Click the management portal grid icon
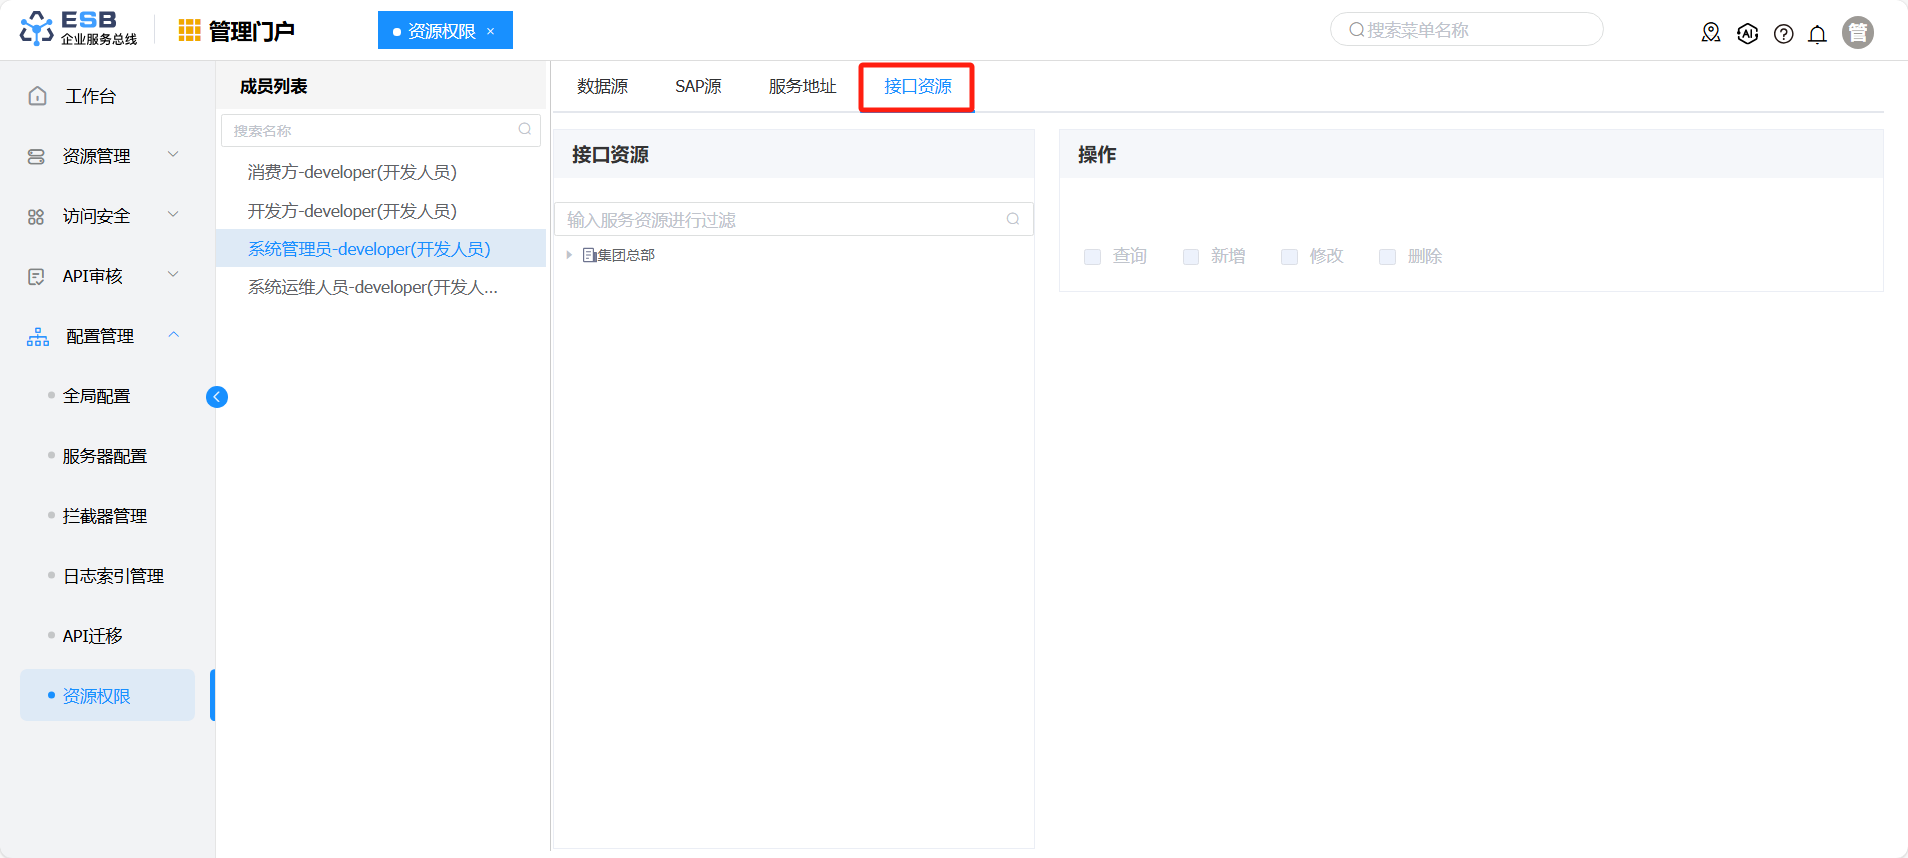The image size is (1908, 858). (189, 31)
